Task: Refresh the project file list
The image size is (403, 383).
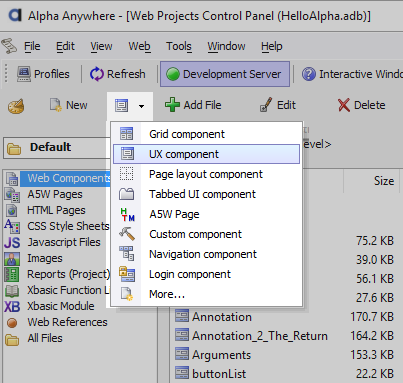Action: point(118,74)
